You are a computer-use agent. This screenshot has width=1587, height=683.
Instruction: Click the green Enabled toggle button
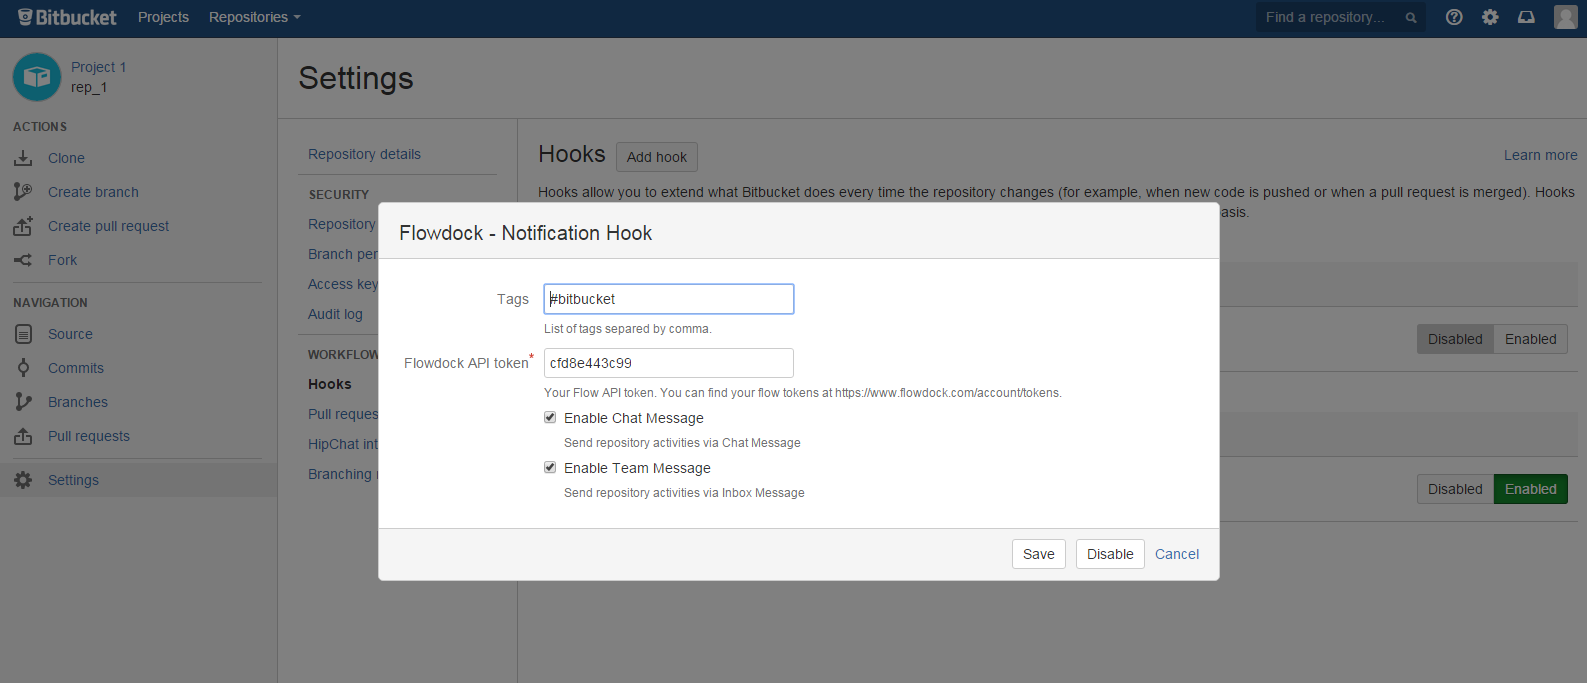(x=1530, y=489)
